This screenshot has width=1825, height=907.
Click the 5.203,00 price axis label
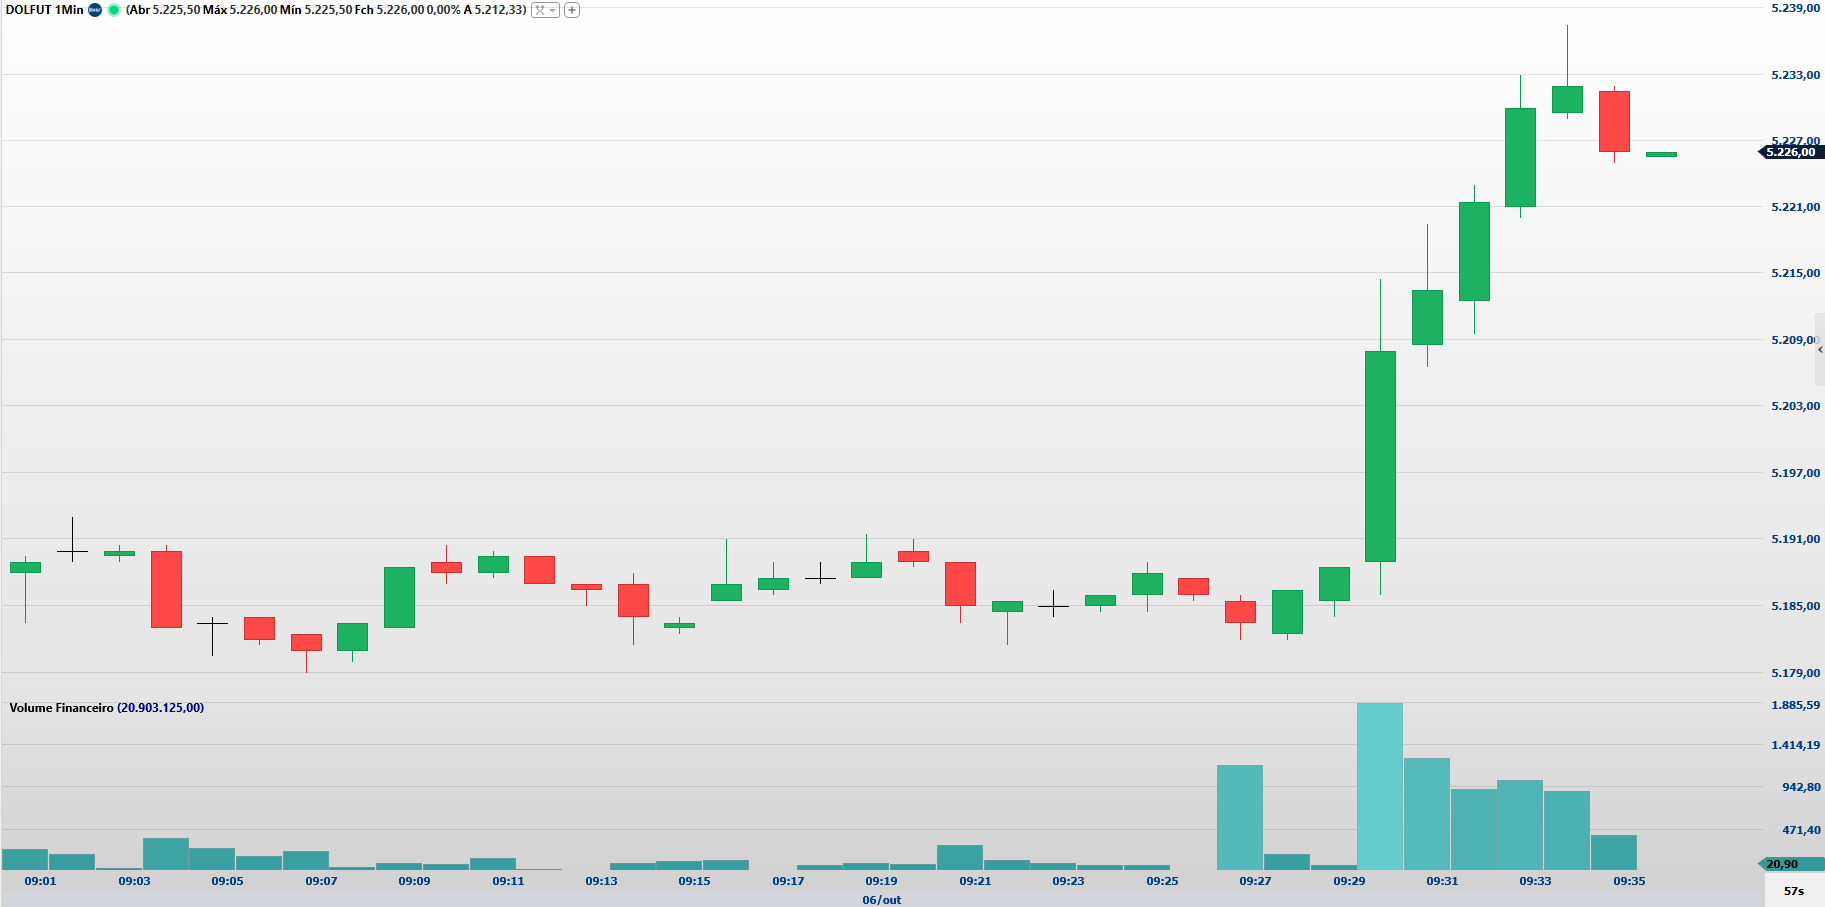[1795, 406]
